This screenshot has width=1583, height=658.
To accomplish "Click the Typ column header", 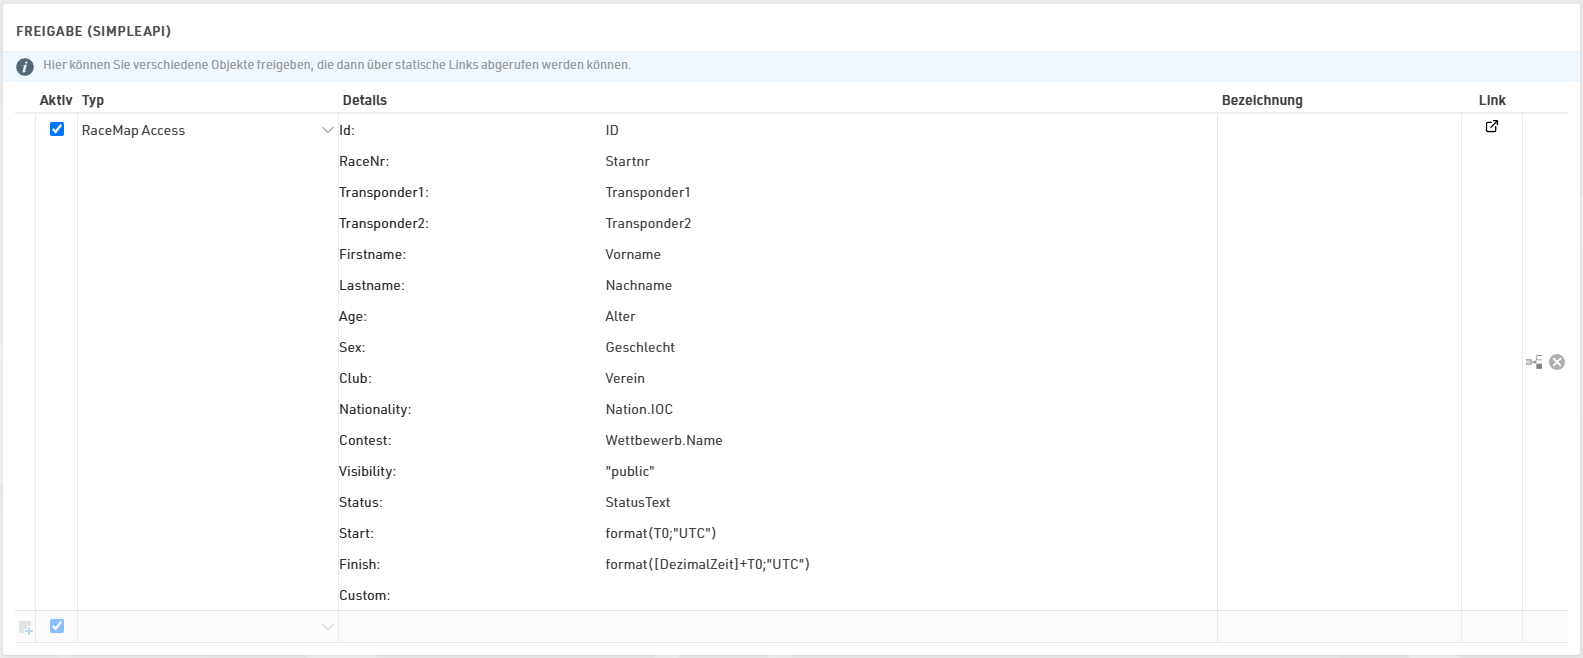I will pyautogui.click(x=93, y=100).
